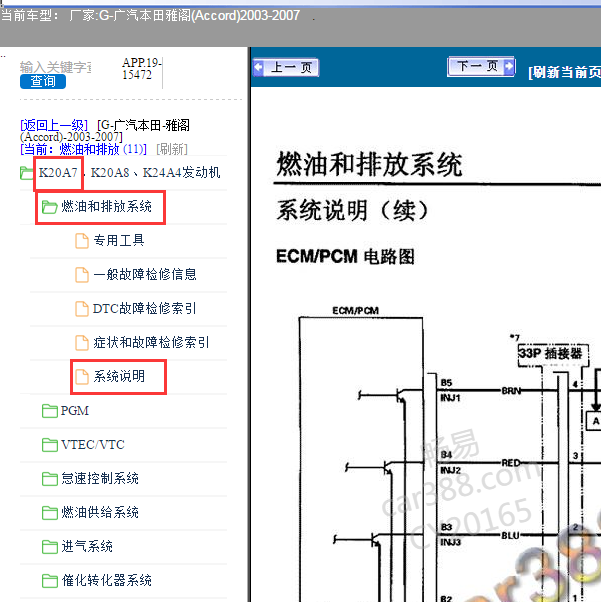Go to previous page with 上一页
The image size is (601, 602).
tap(286, 68)
